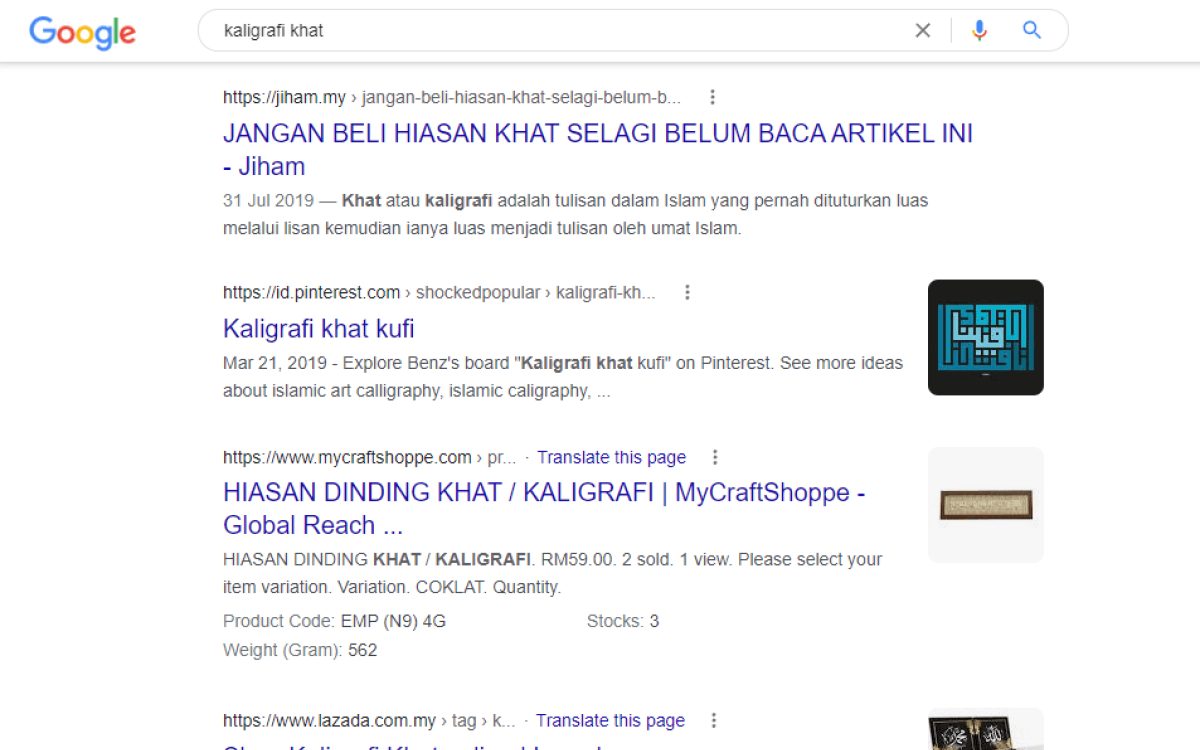Open the "HIASAN DINDING KHAT / KALIGRAFI" result
Viewport: 1200px width, 750px height.
point(544,508)
